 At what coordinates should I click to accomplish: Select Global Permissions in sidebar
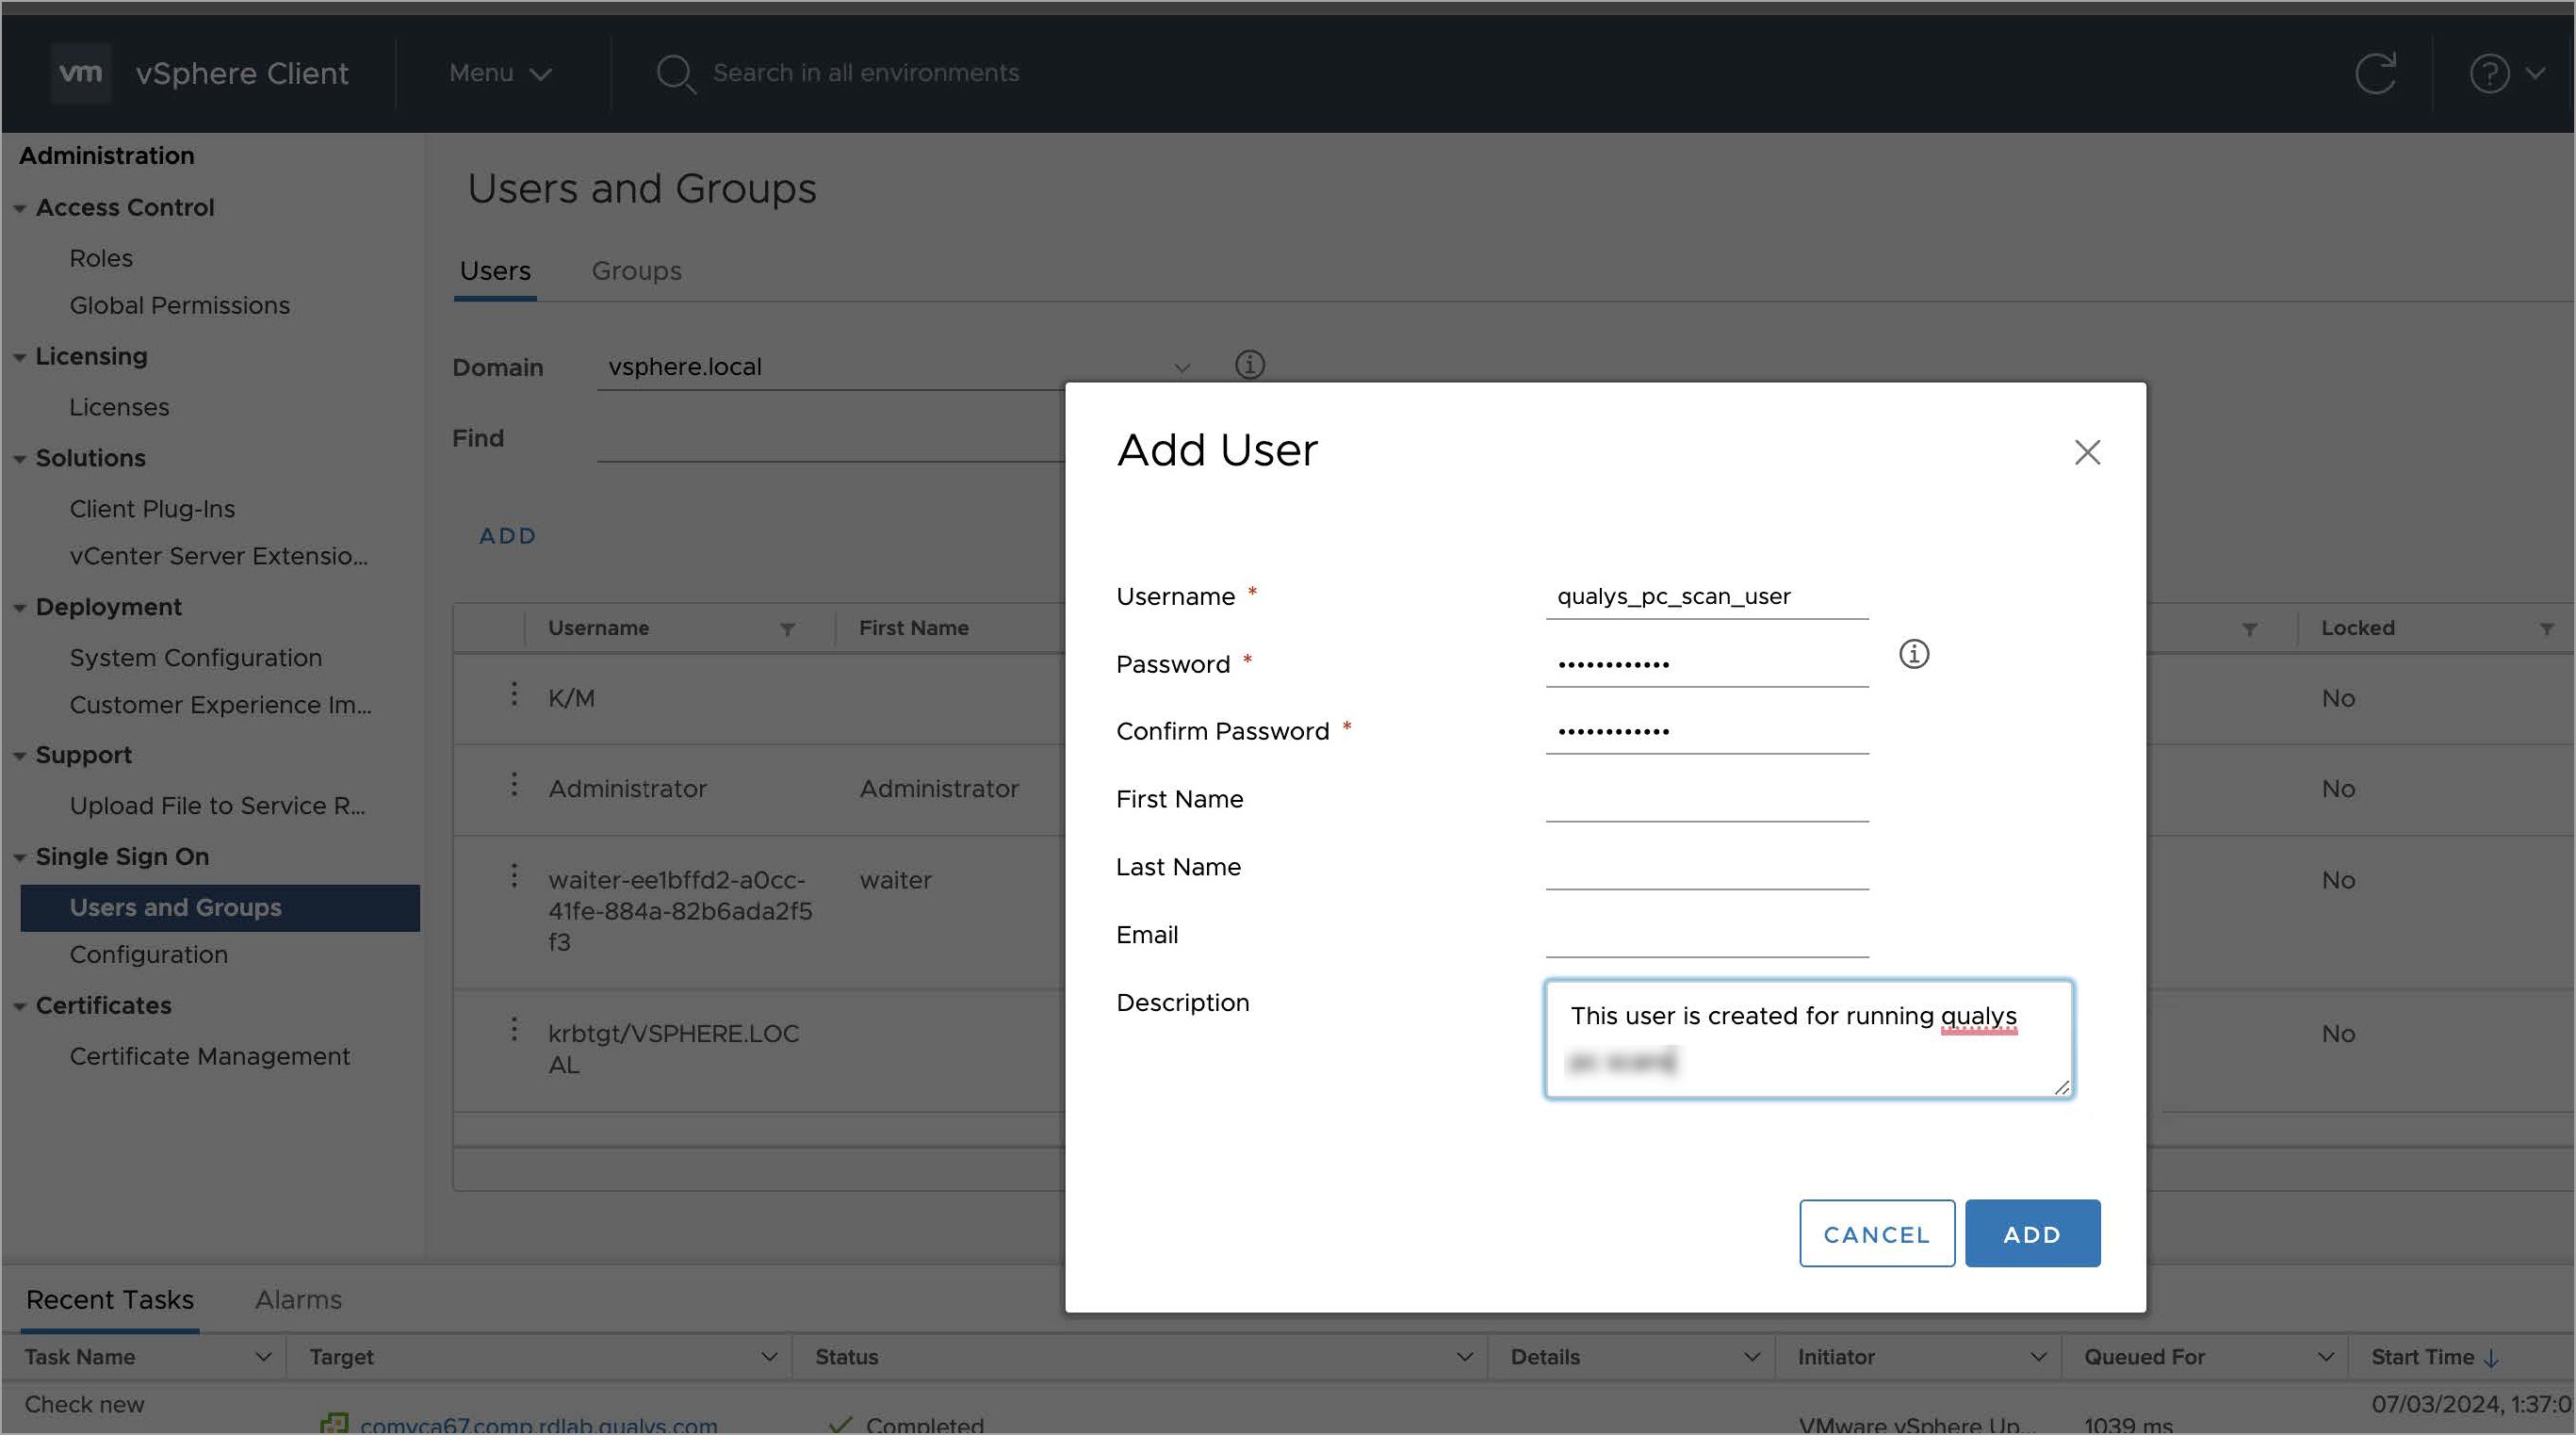179,305
